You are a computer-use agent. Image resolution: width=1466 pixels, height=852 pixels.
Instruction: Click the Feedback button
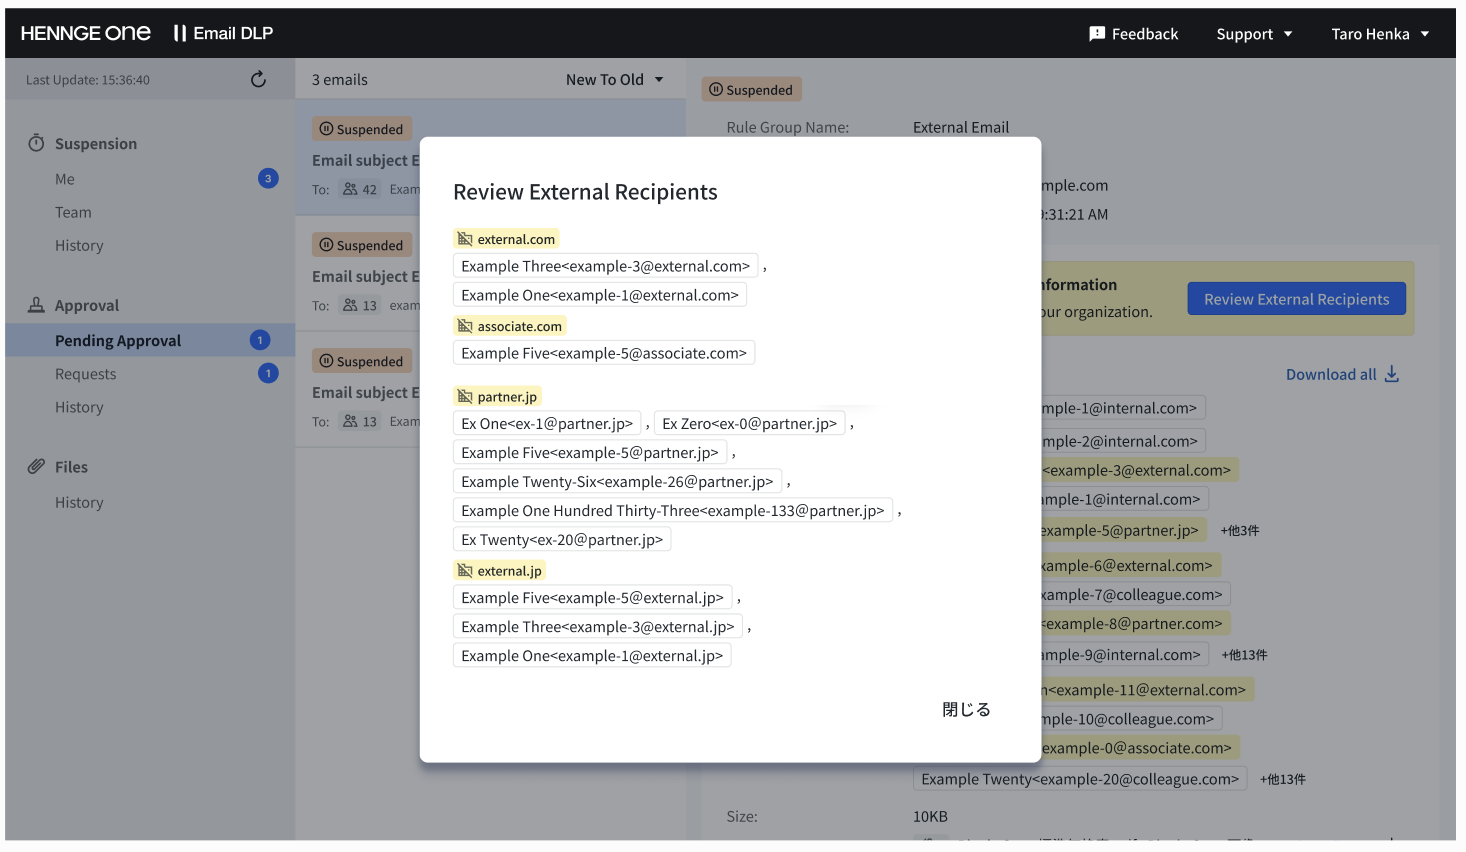[x=1133, y=34]
